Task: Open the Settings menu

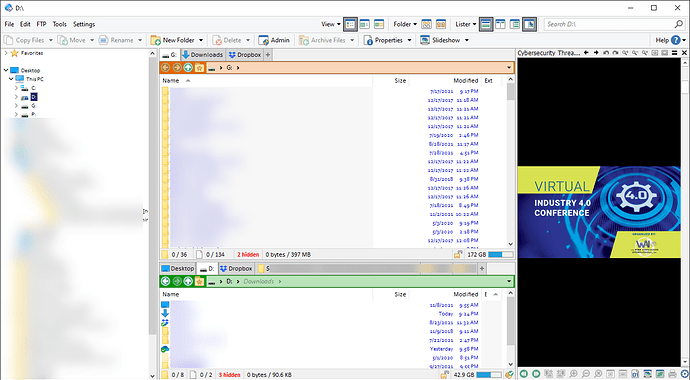Action: 84,24
